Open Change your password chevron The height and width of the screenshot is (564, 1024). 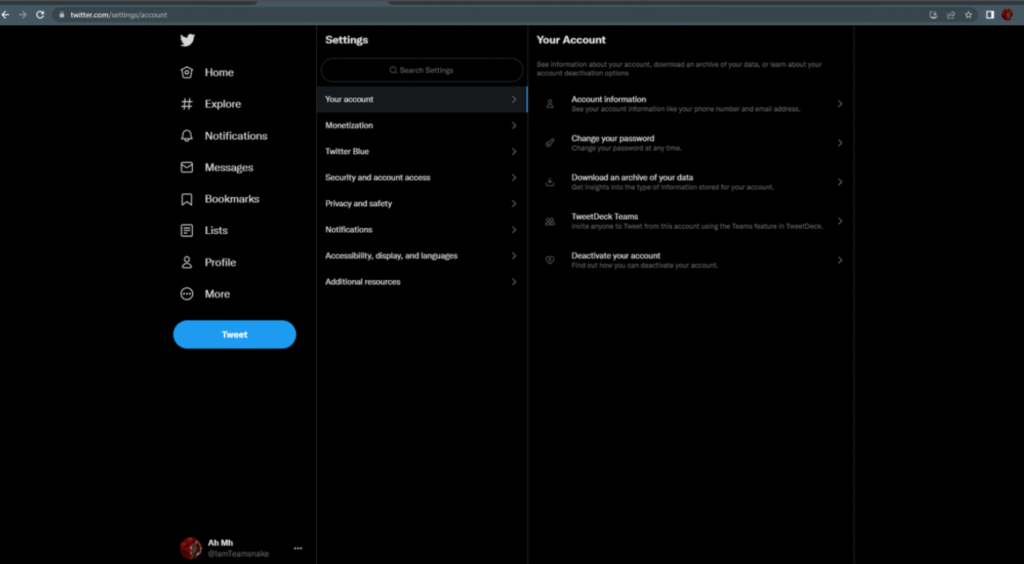(840, 143)
